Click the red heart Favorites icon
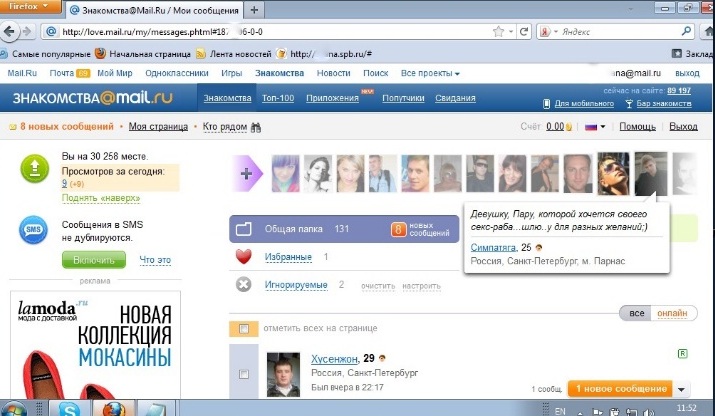 (x=244, y=257)
